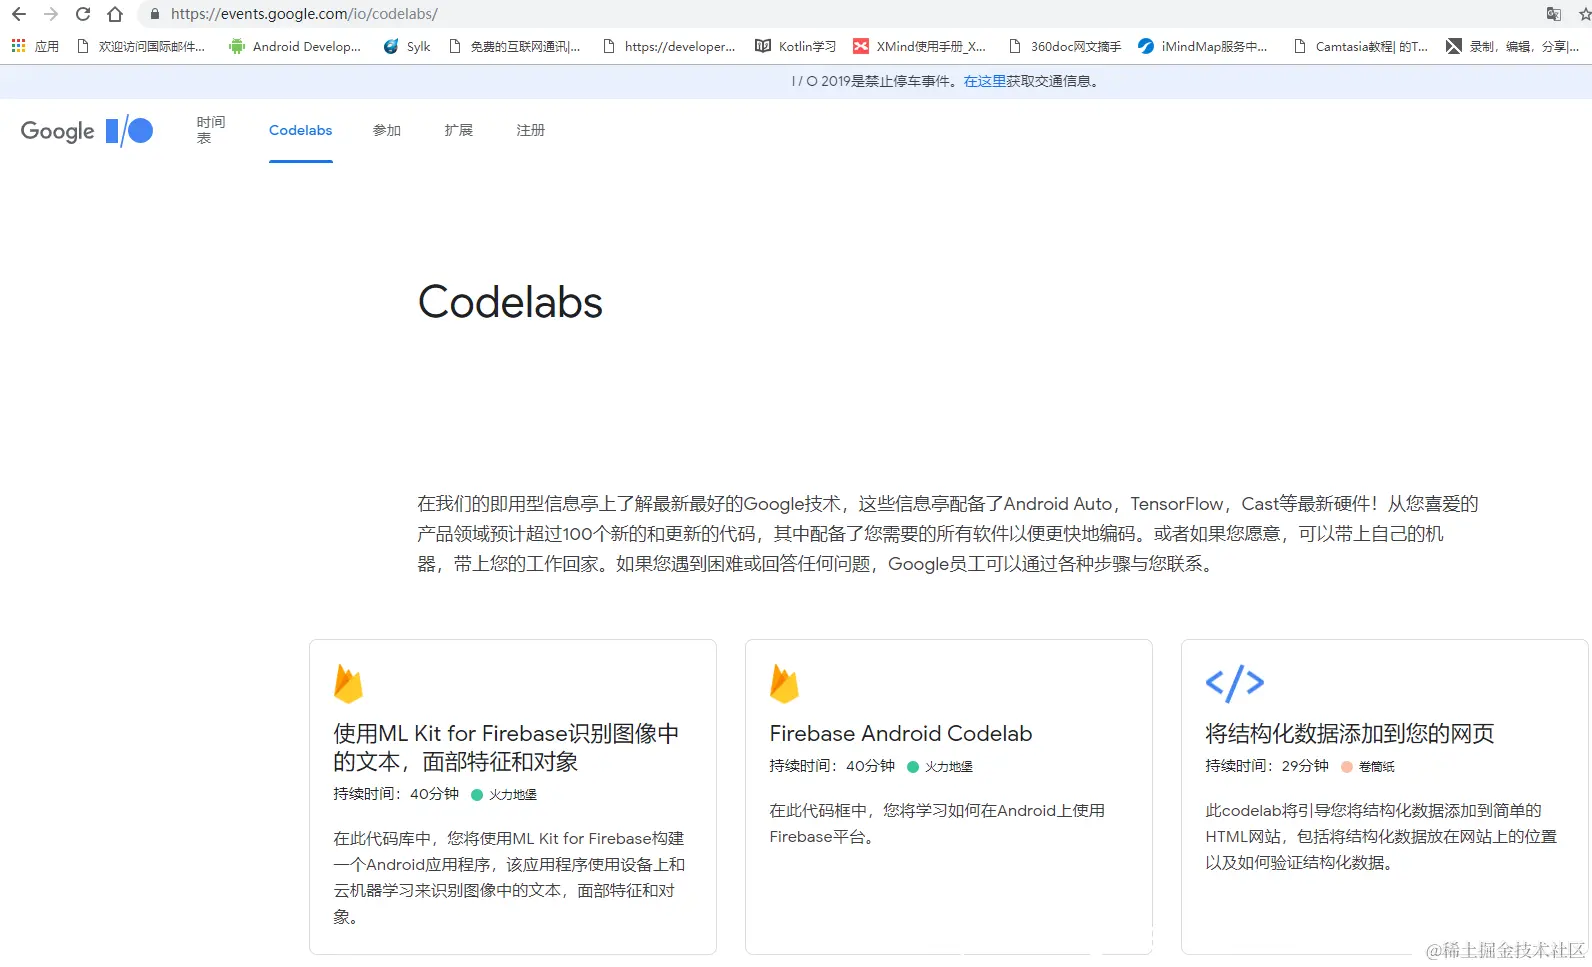Open the Kotlin学习 bookmark
Viewport: 1592px width, 967px height.
[796, 46]
